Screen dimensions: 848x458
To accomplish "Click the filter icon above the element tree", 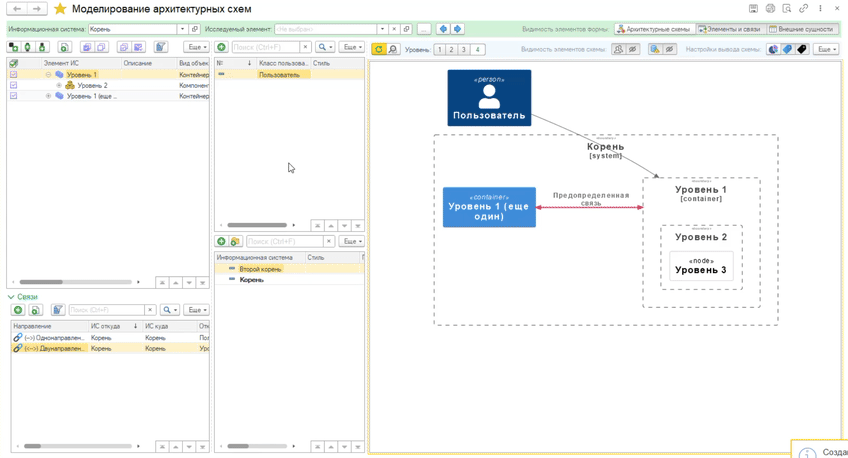I will click(x=160, y=47).
